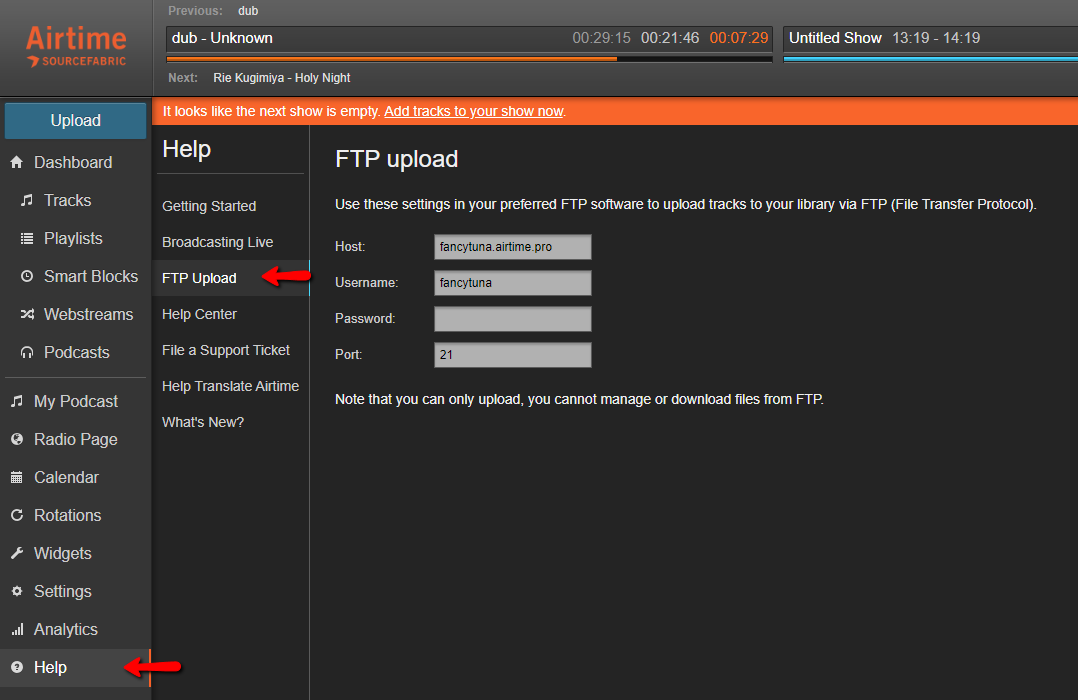Click next track 'Rie Kugimiya - Holy Night'
This screenshot has width=1078, height=700.
point(282,78)
